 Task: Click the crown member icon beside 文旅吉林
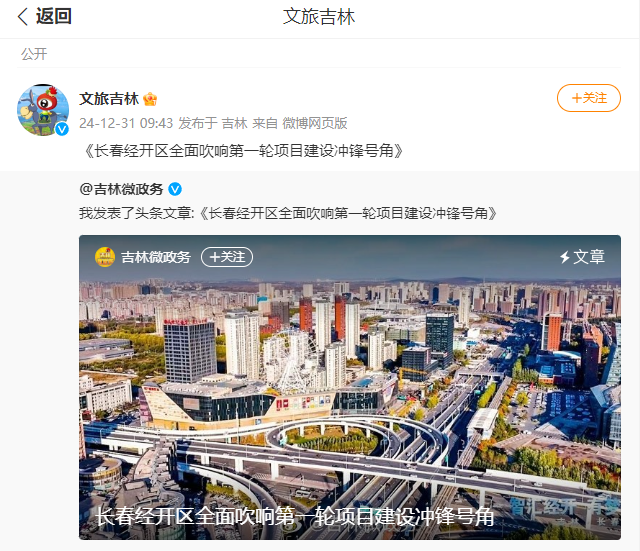point(150,99)
